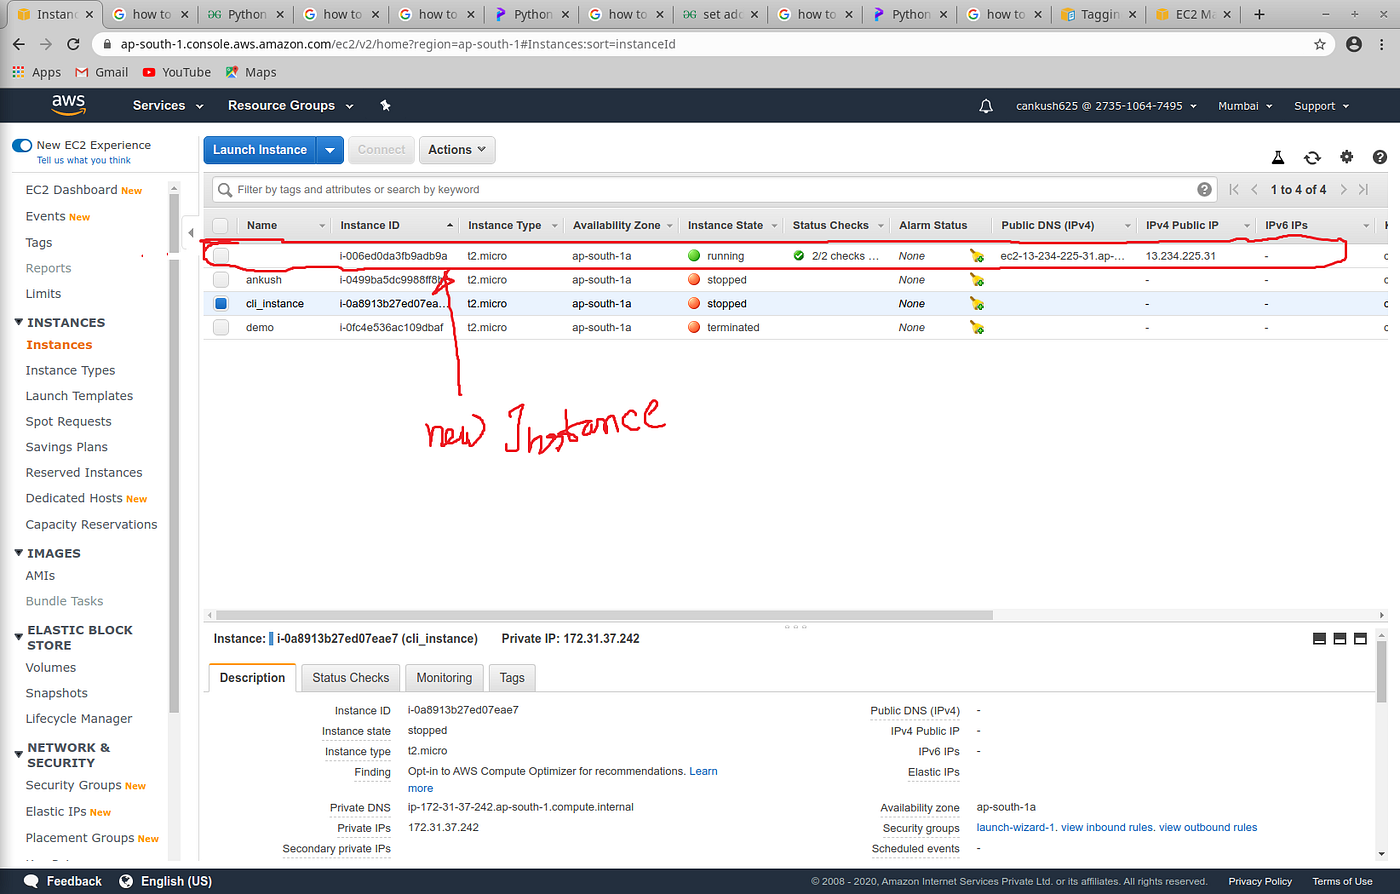The image size is (1400, 894).
Task: Click the filter by tags search field
Action: pyautogui.click(x=715, y=189)
